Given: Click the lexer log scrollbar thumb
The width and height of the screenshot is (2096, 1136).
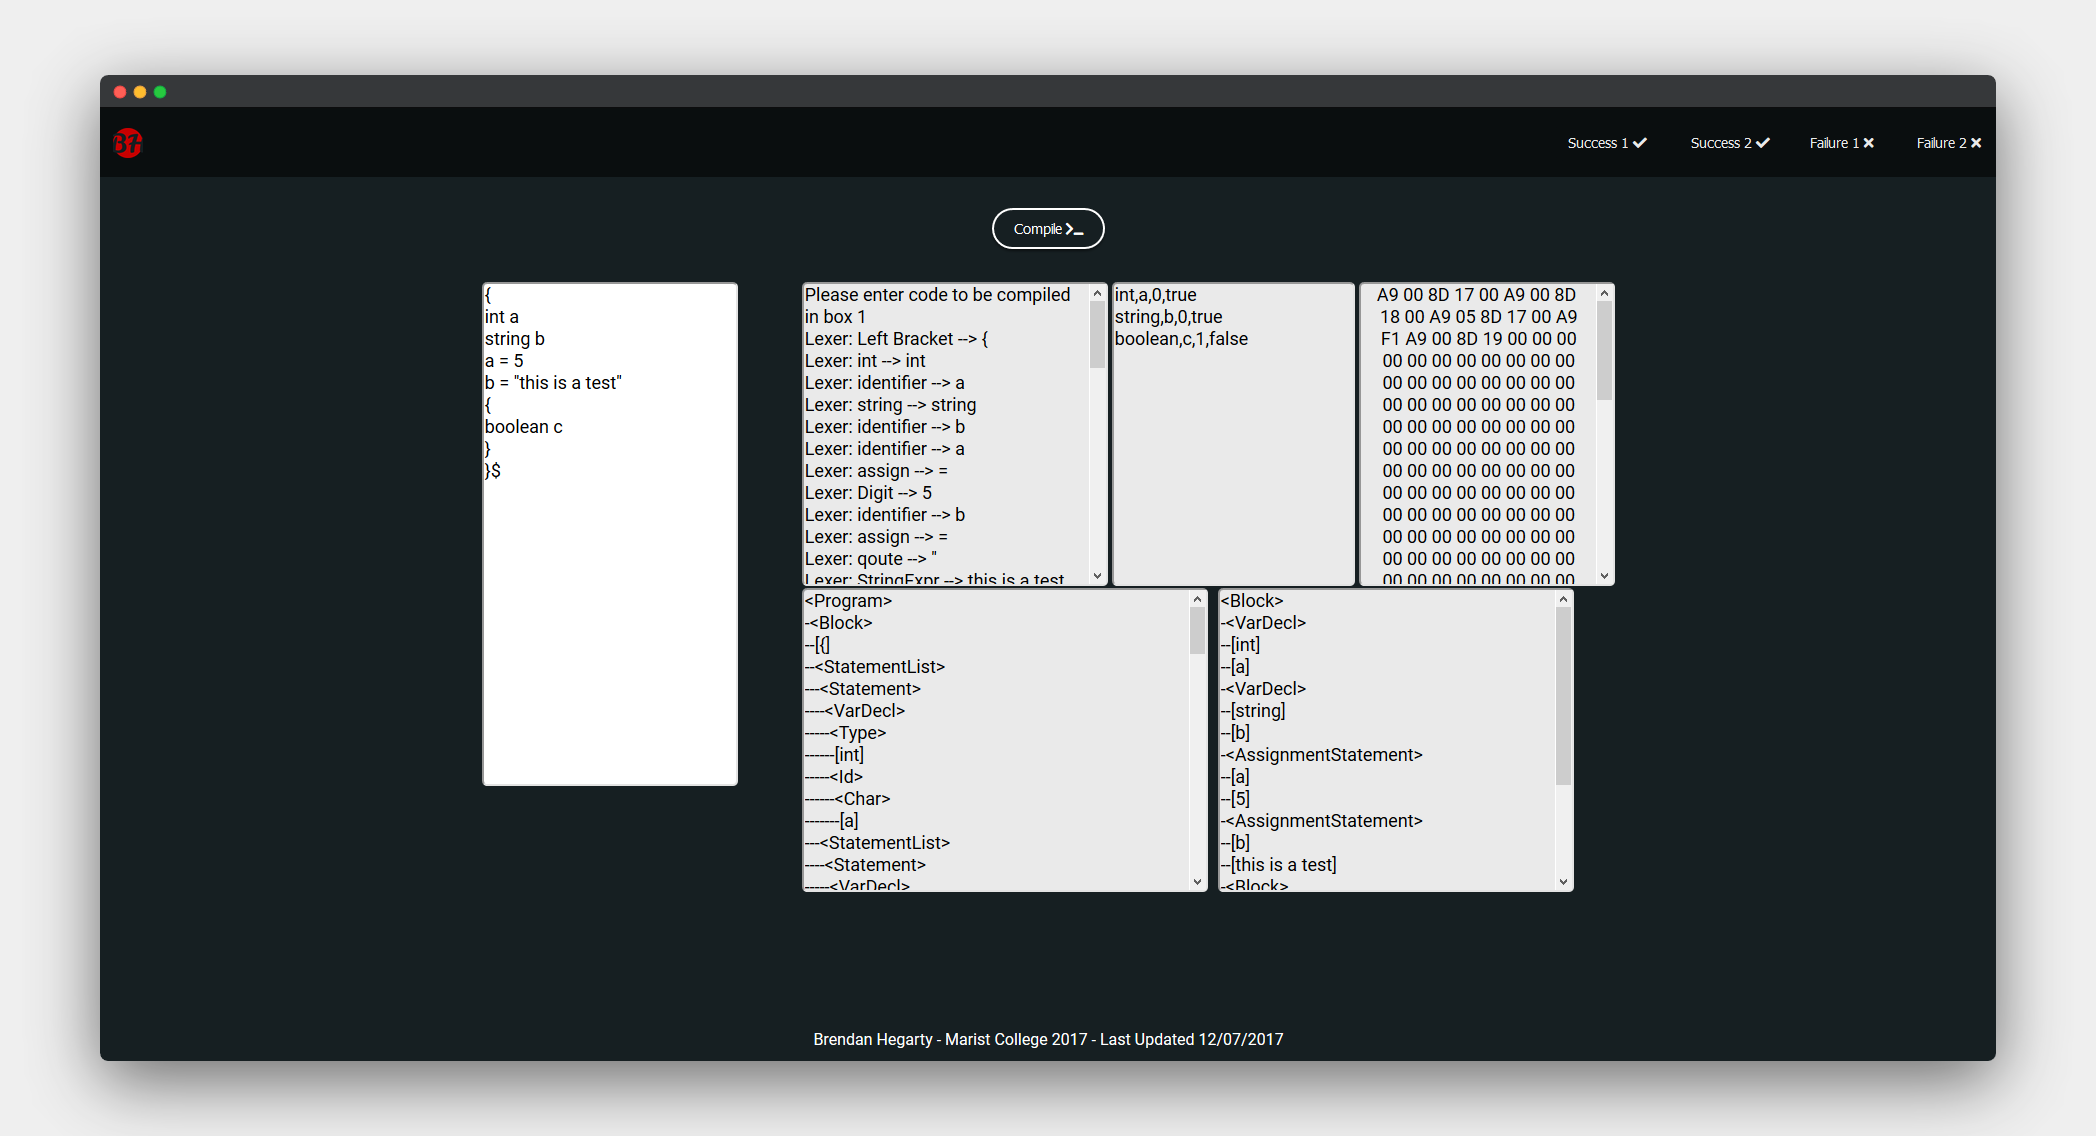Looking at the screenshot, I should click(x=1097, y=334).
